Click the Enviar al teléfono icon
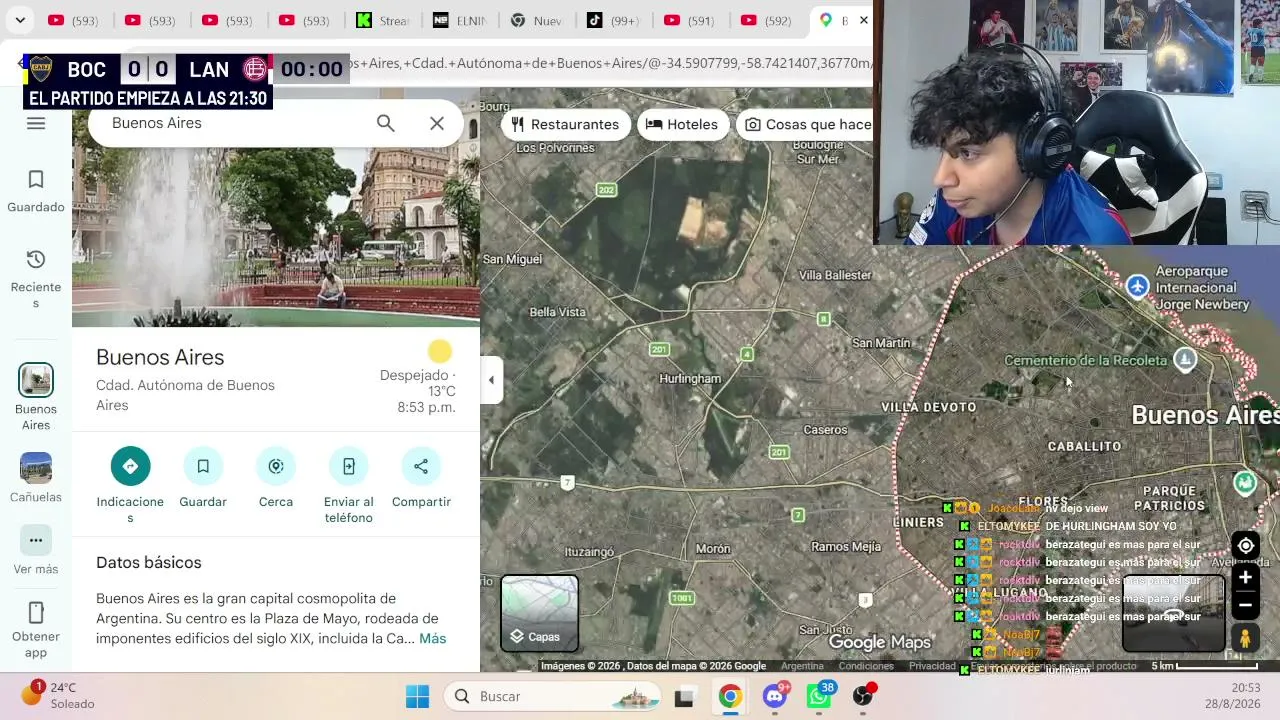The image size is (1280, 720). coord(349,466)
